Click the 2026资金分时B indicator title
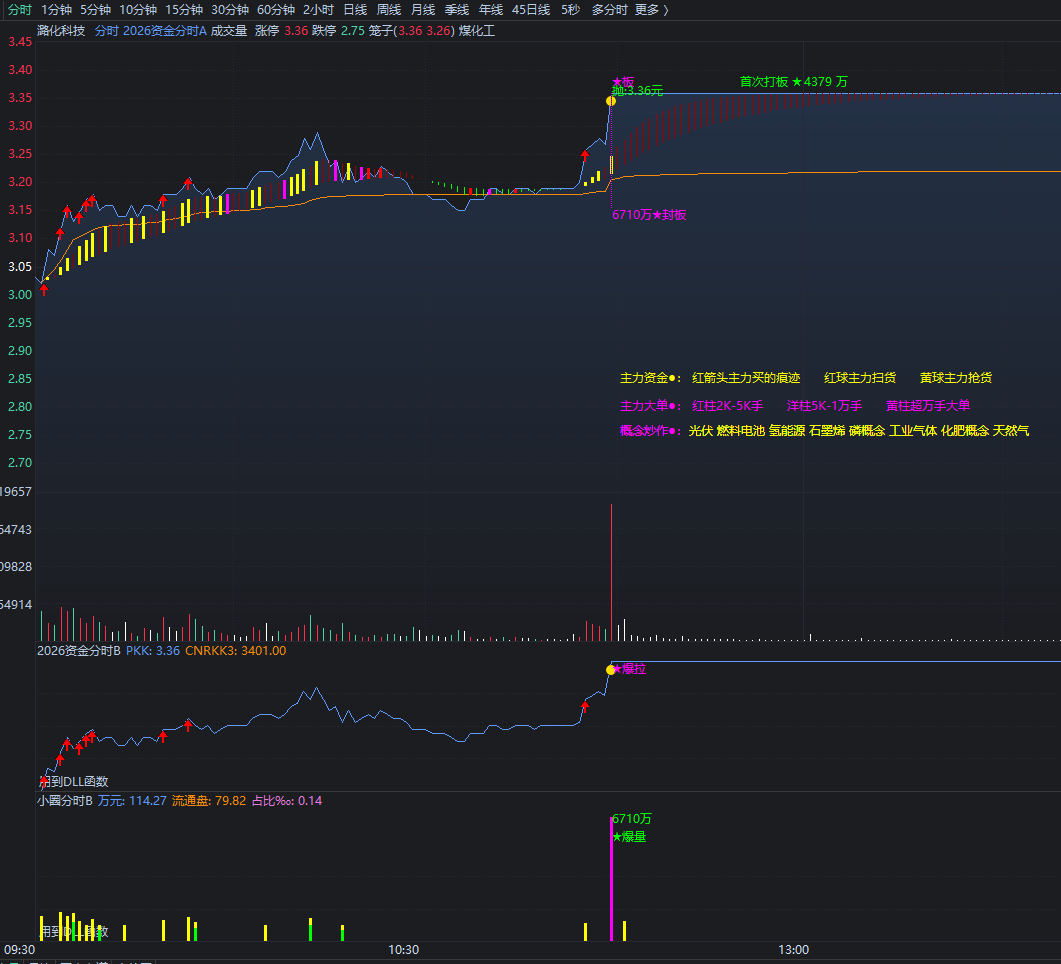The width and height of the screenshot is (1061, 964). (78, 650)
